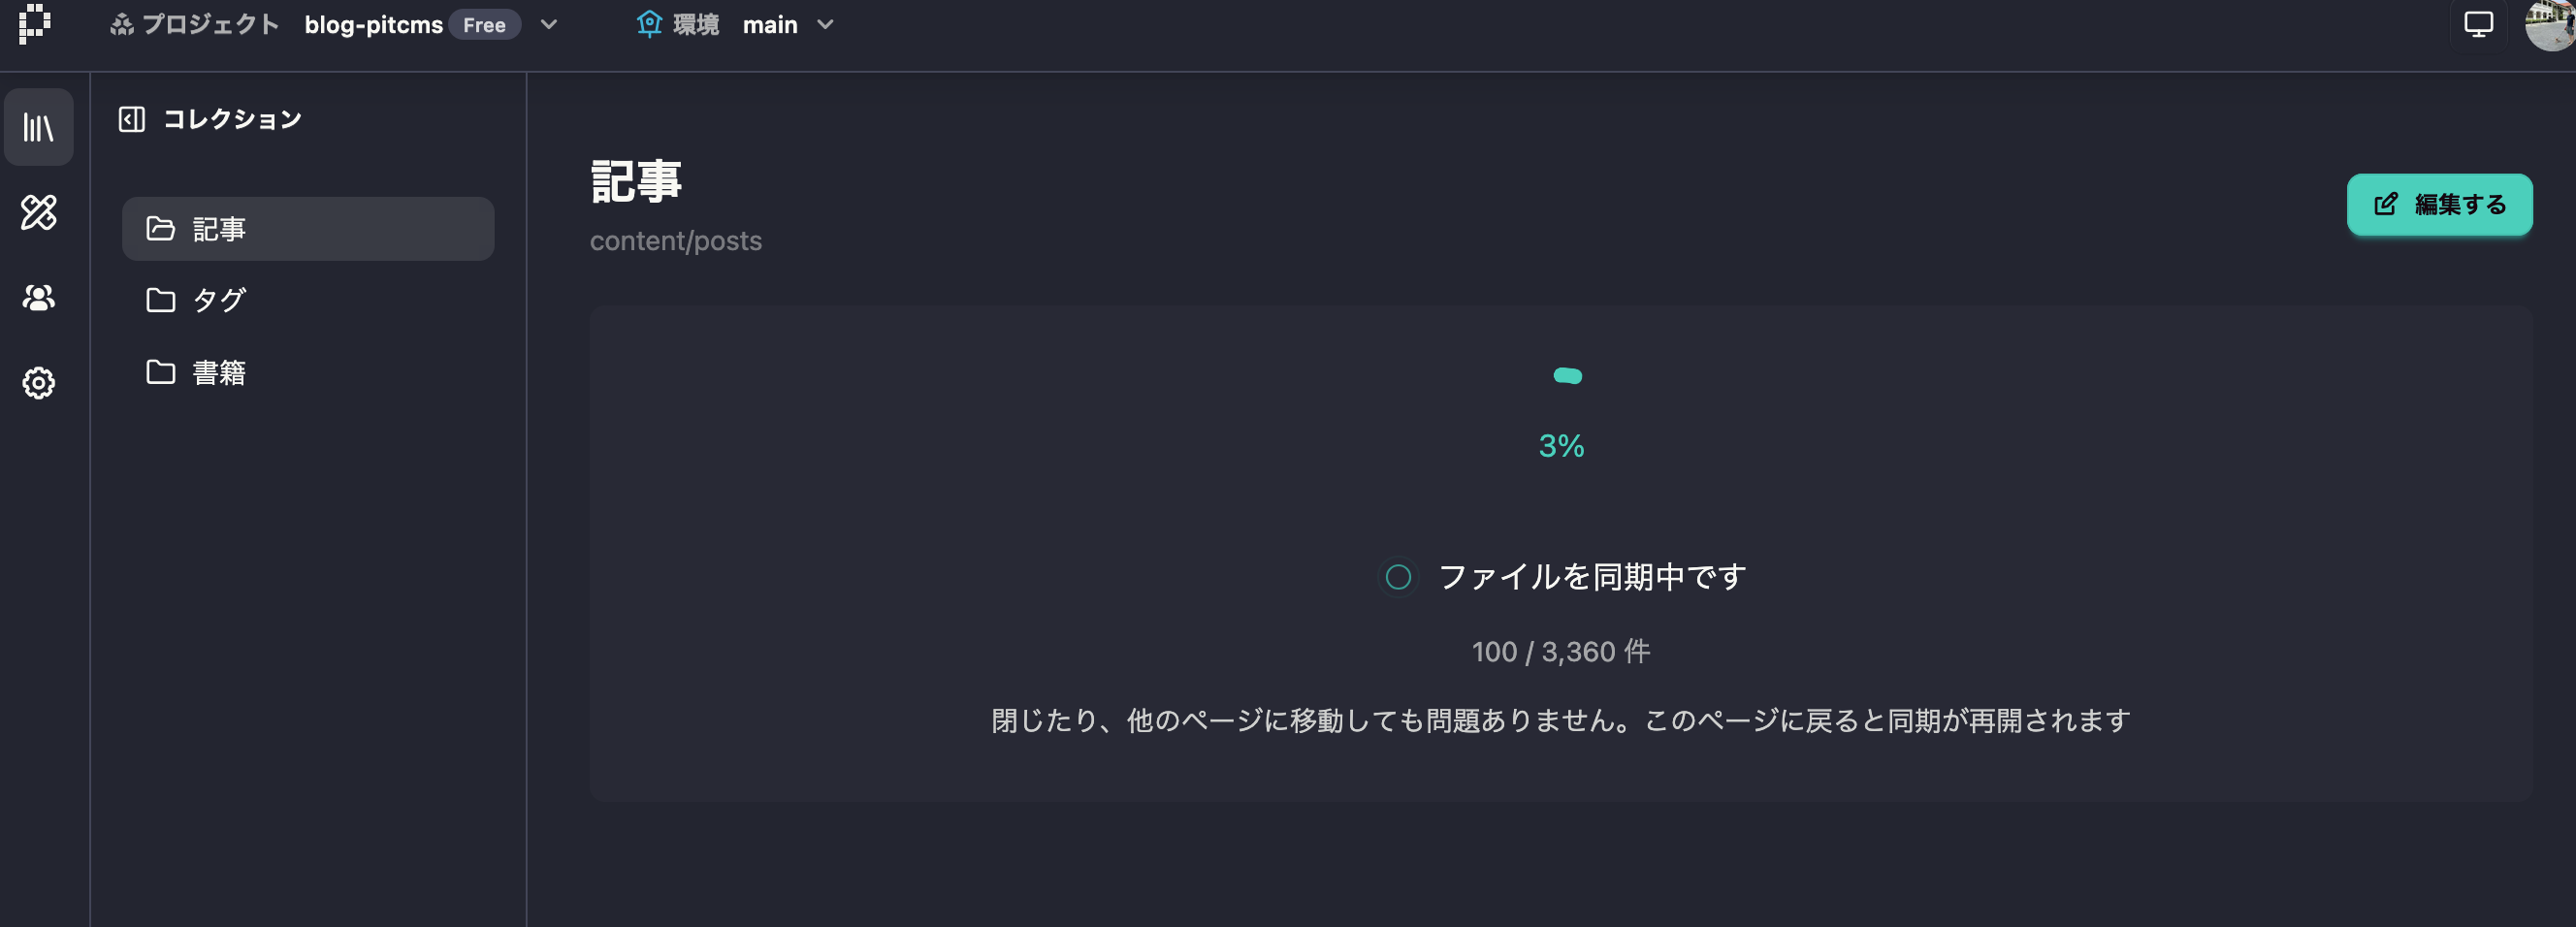The height and width of the screenshot is (927, 2576).
Task: Click the 環境 label
Action: [x=695, y=25]
